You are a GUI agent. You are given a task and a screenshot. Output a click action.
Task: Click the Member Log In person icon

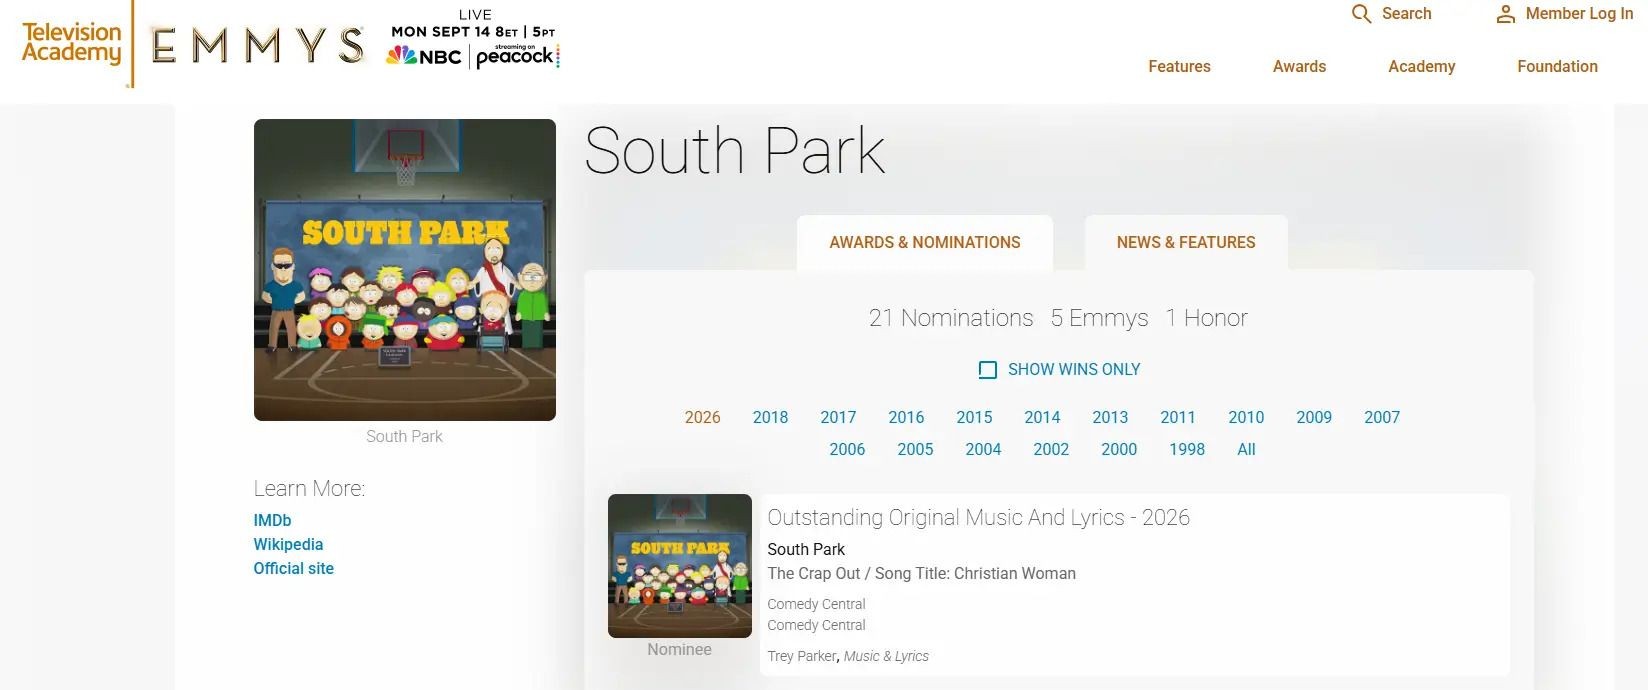[x=1505, y=14]
